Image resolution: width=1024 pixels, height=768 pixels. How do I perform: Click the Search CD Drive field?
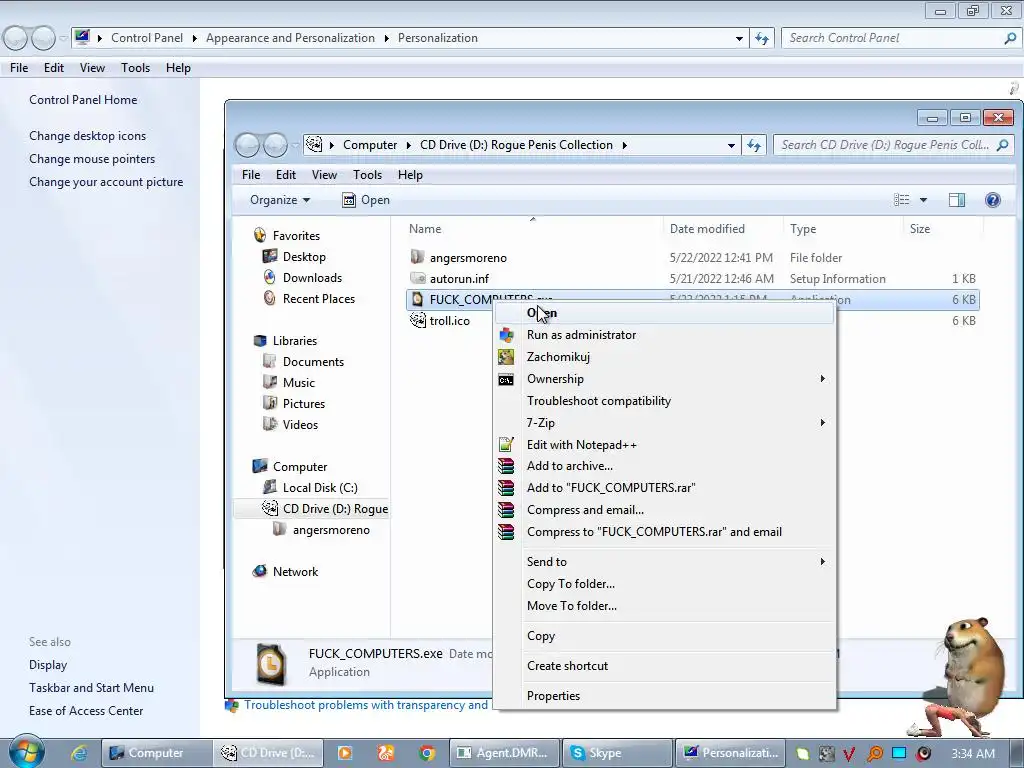pos(893,145)
